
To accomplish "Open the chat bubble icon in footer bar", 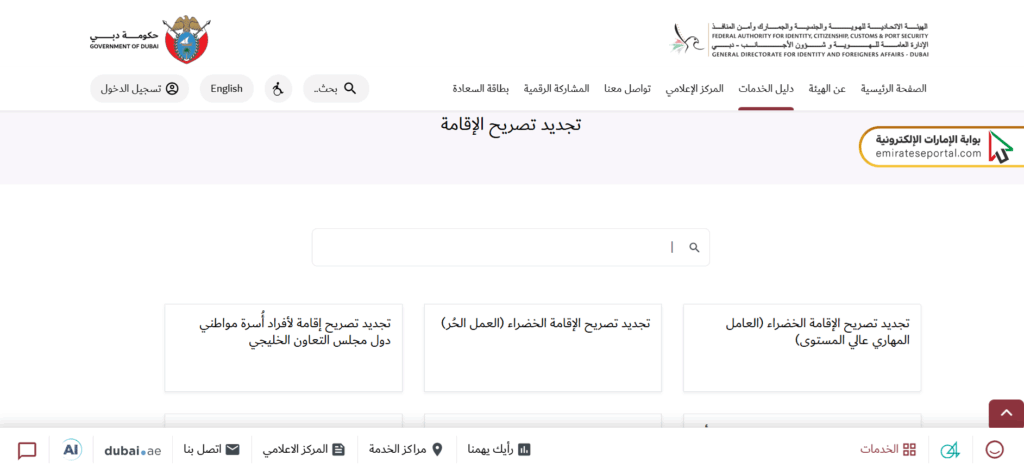I will coord(27,450).
